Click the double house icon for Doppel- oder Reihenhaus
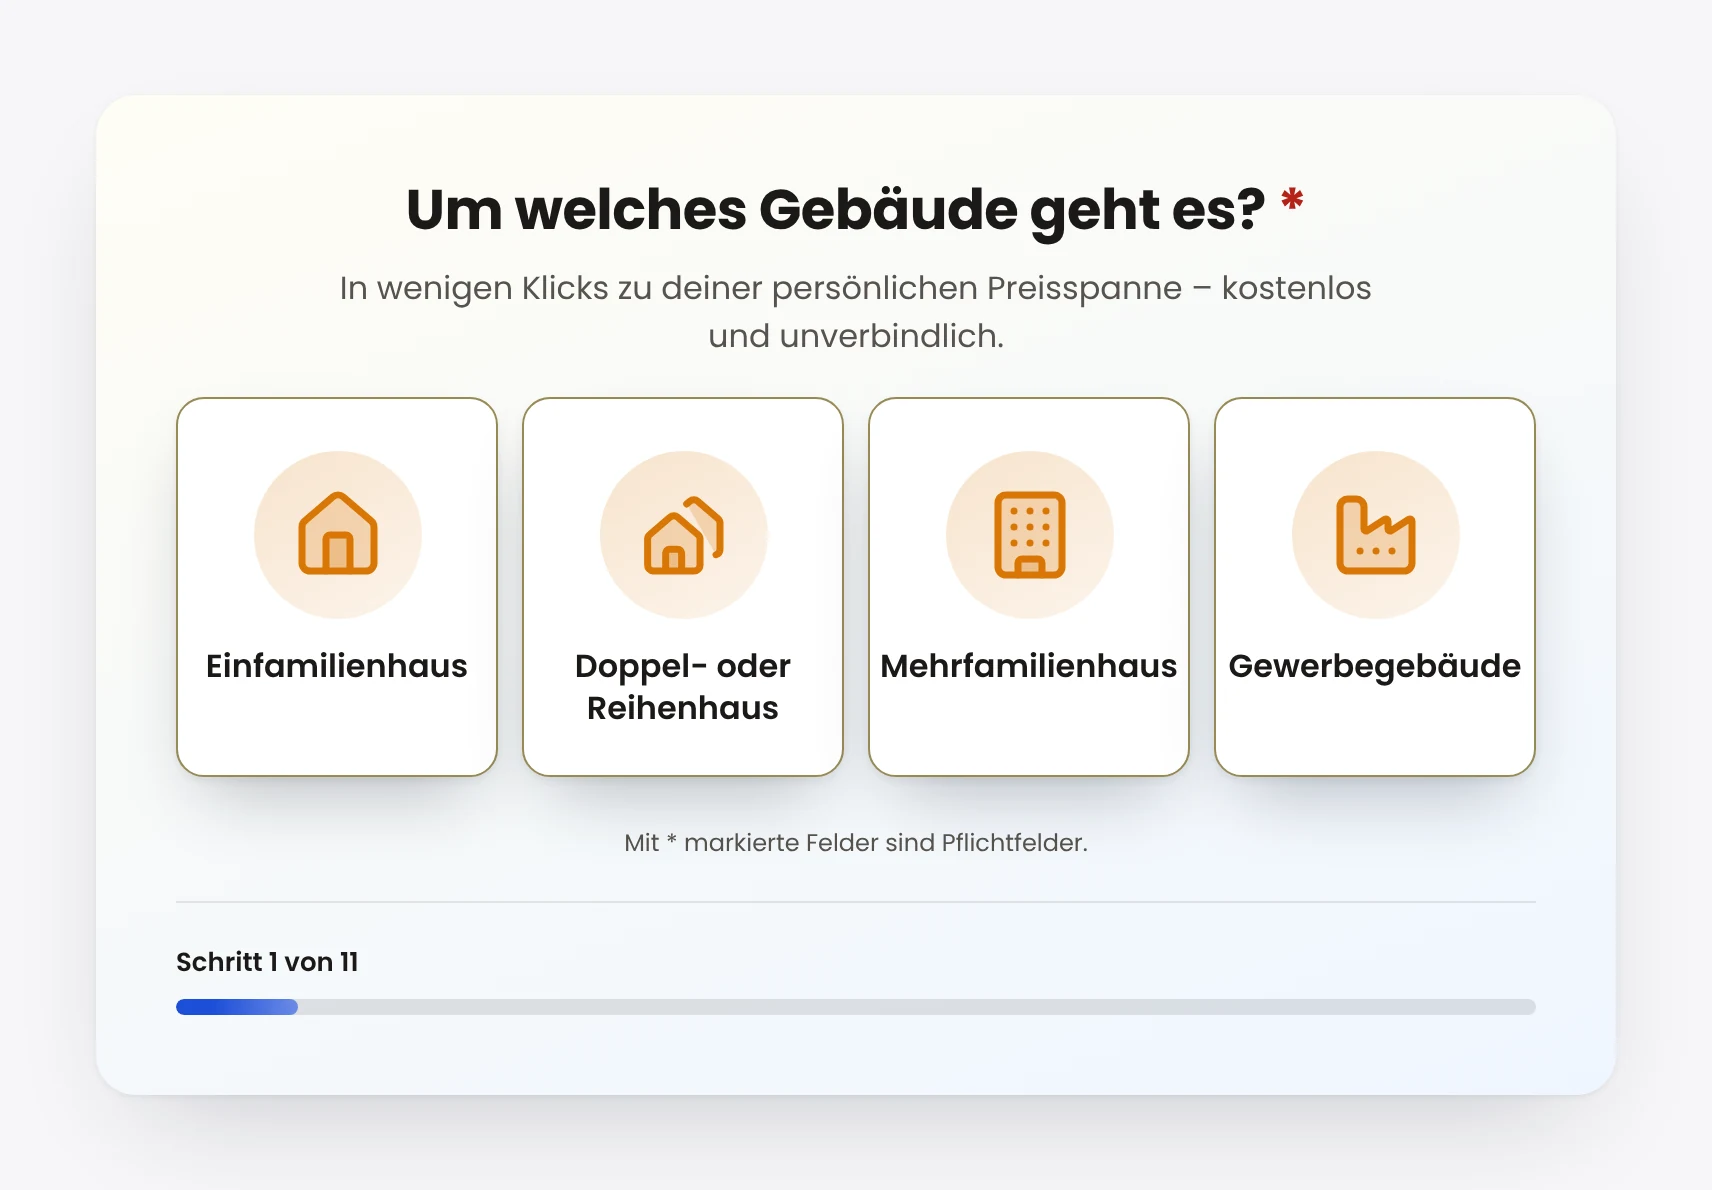 (684, 534)
